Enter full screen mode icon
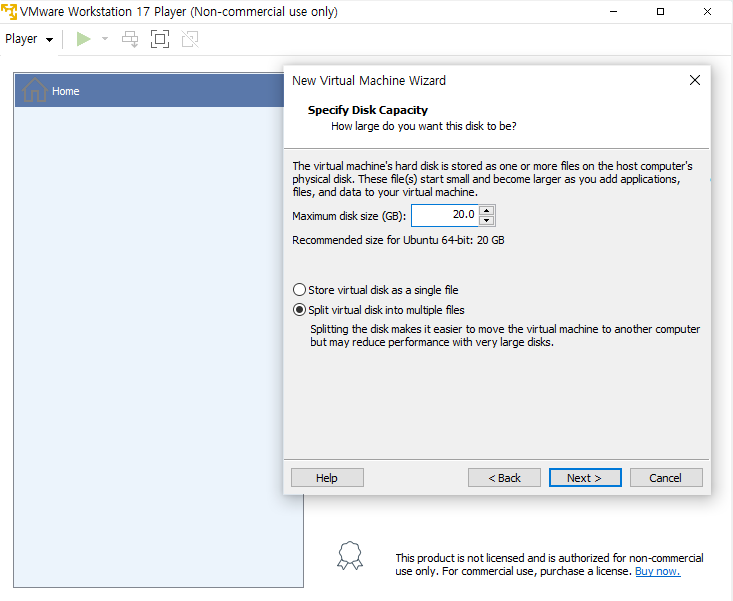733x601 pixels. pos(160,39)
